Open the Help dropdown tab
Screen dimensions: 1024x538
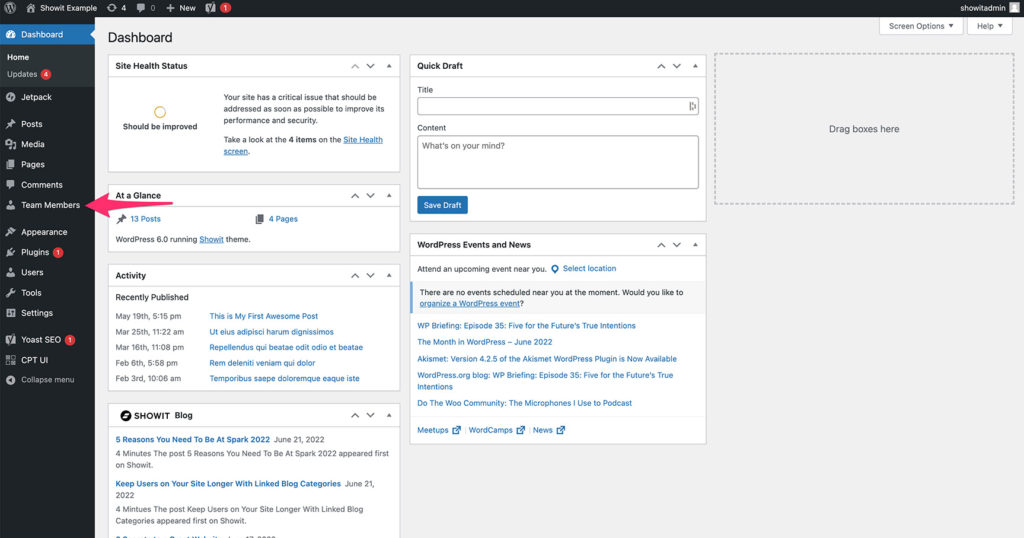[992, 26]
